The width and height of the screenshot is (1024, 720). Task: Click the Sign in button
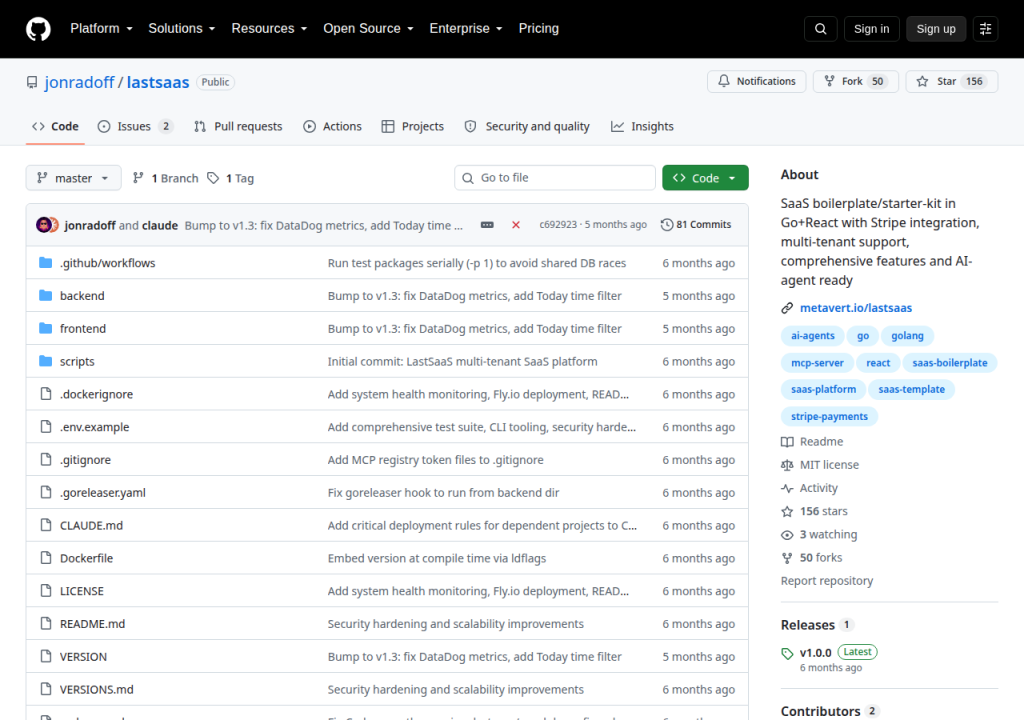[x=871, y=29]
